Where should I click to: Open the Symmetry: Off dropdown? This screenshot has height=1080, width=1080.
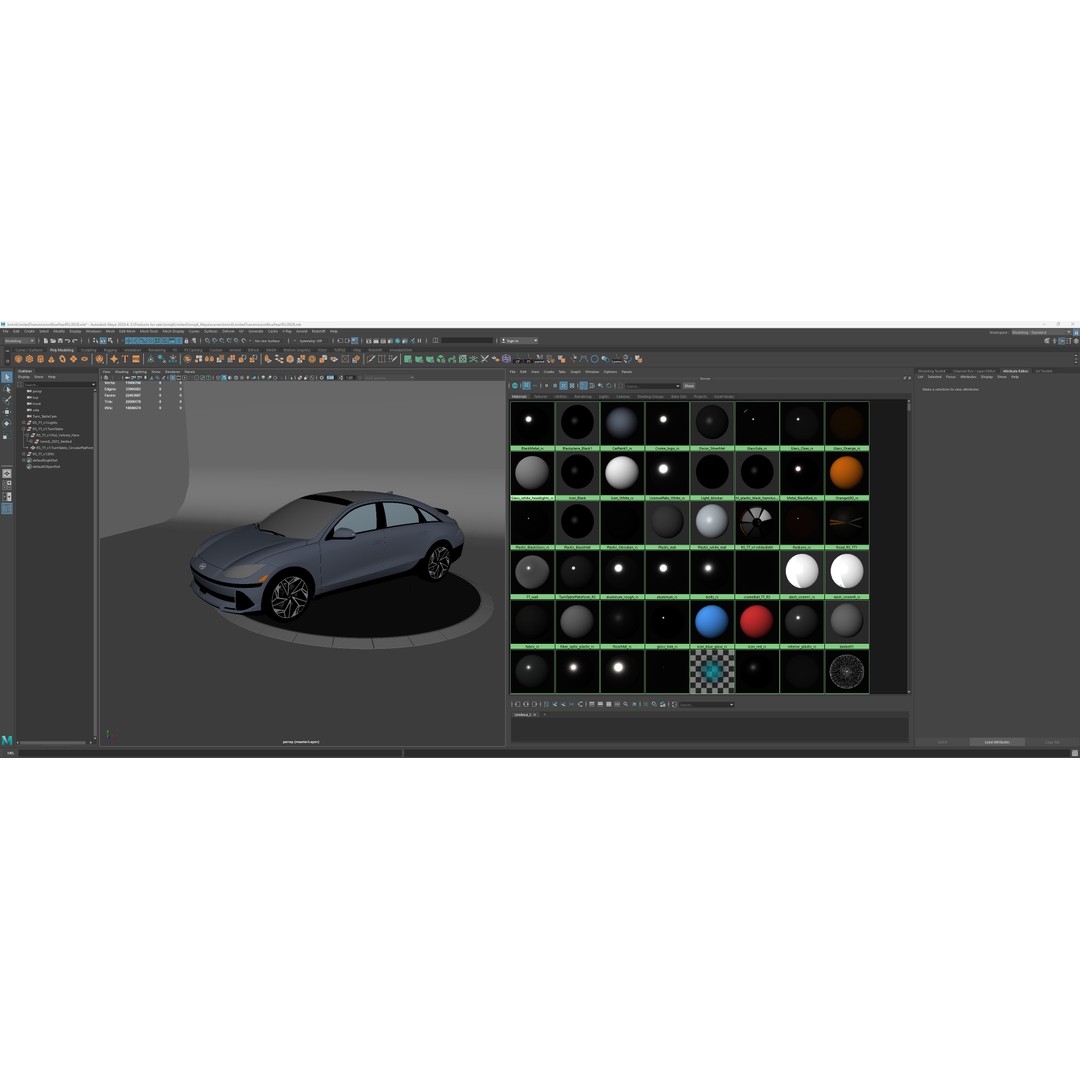311,340
